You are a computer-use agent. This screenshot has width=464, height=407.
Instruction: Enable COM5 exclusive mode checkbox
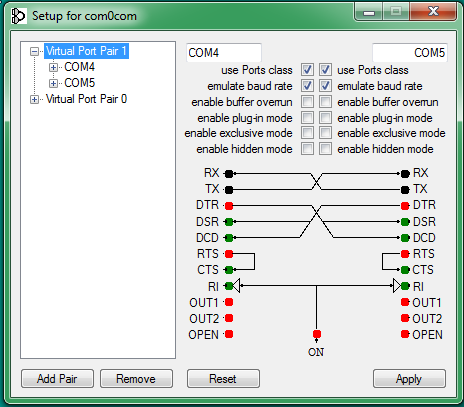pyautogui.click(x=325, y=133)
